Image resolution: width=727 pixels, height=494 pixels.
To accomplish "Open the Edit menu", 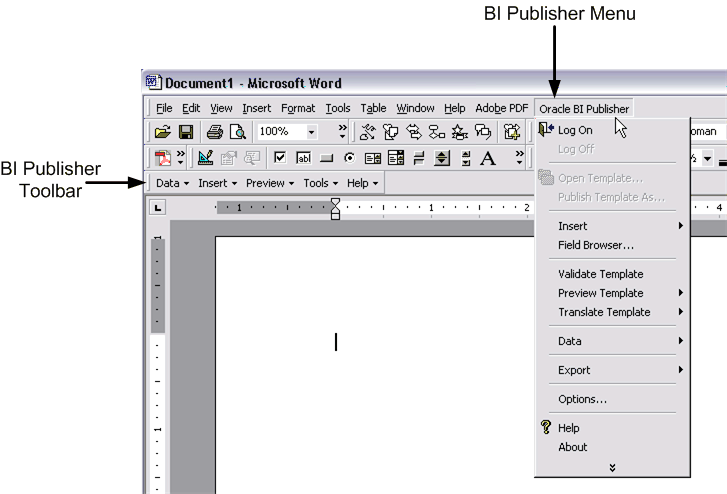I will click(191, 109).
